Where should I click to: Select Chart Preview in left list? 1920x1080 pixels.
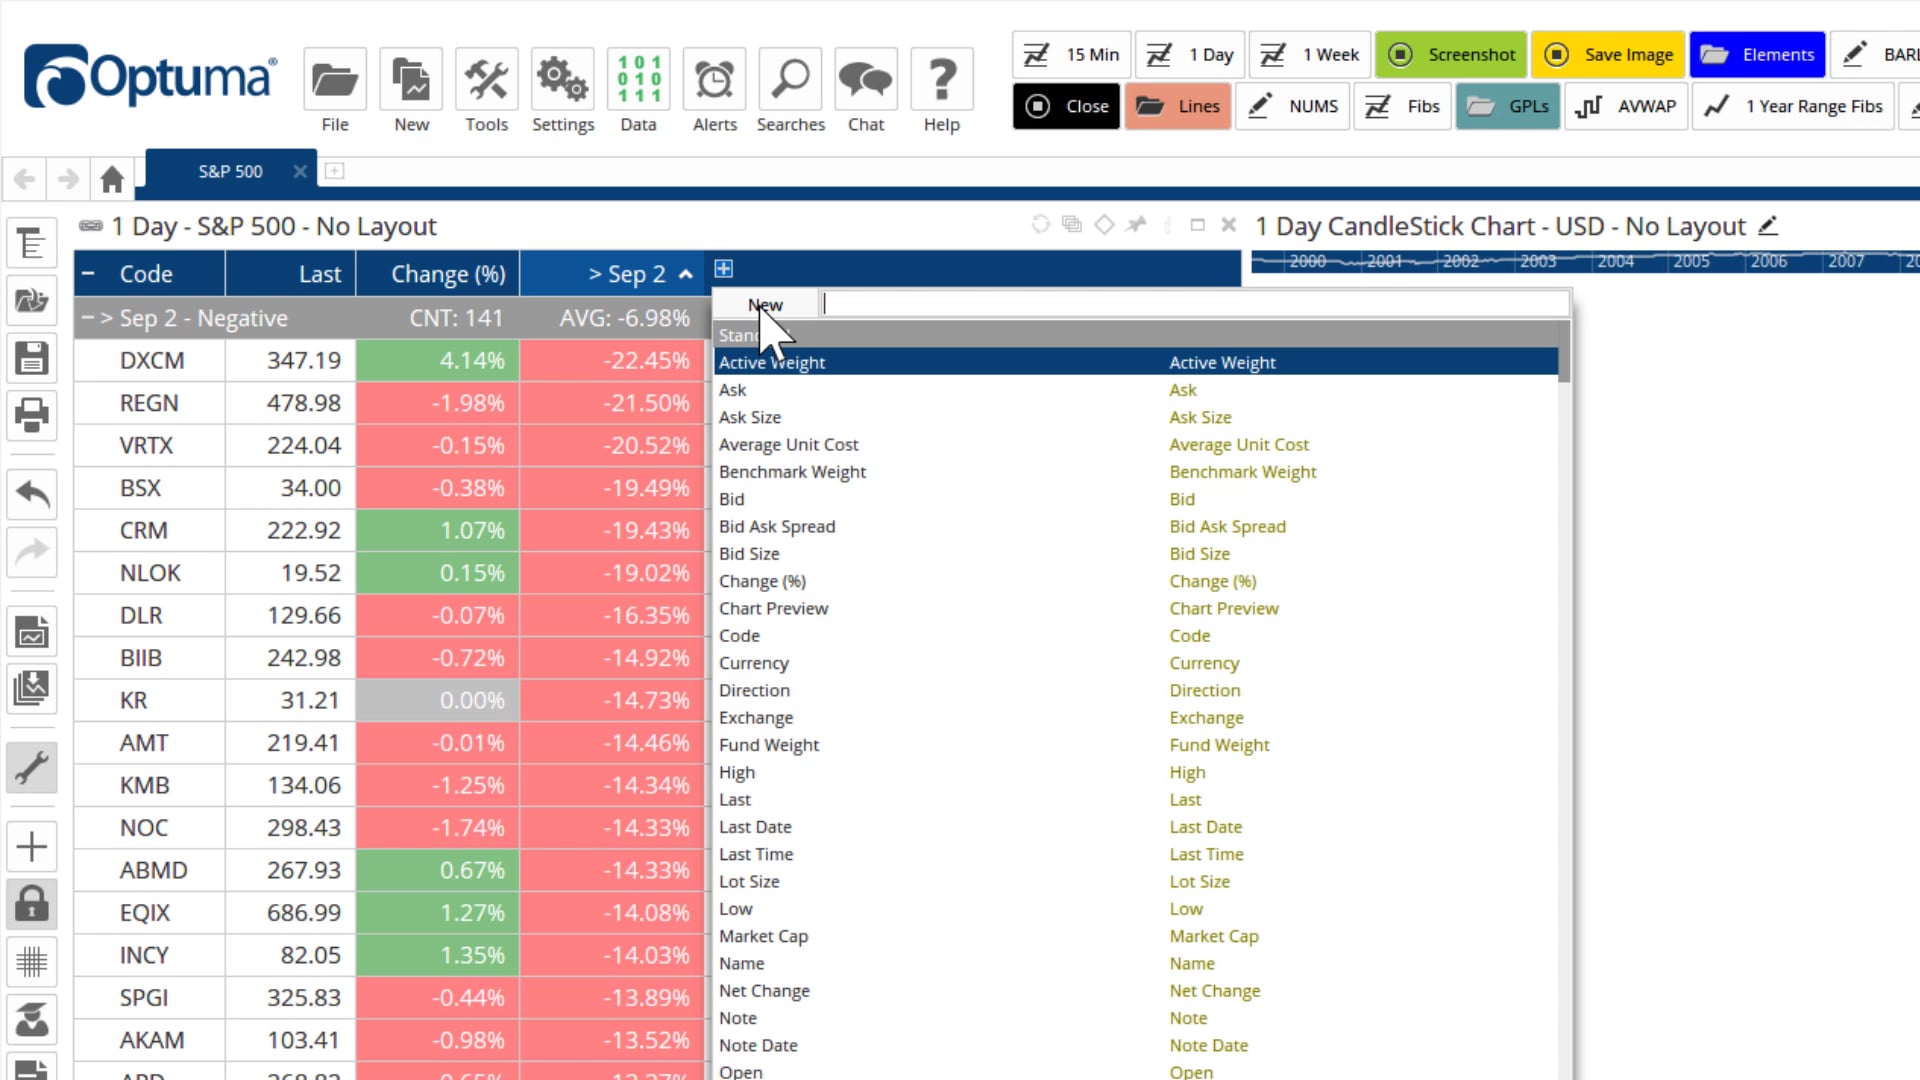pyautogui.click(x=773, y=608)
